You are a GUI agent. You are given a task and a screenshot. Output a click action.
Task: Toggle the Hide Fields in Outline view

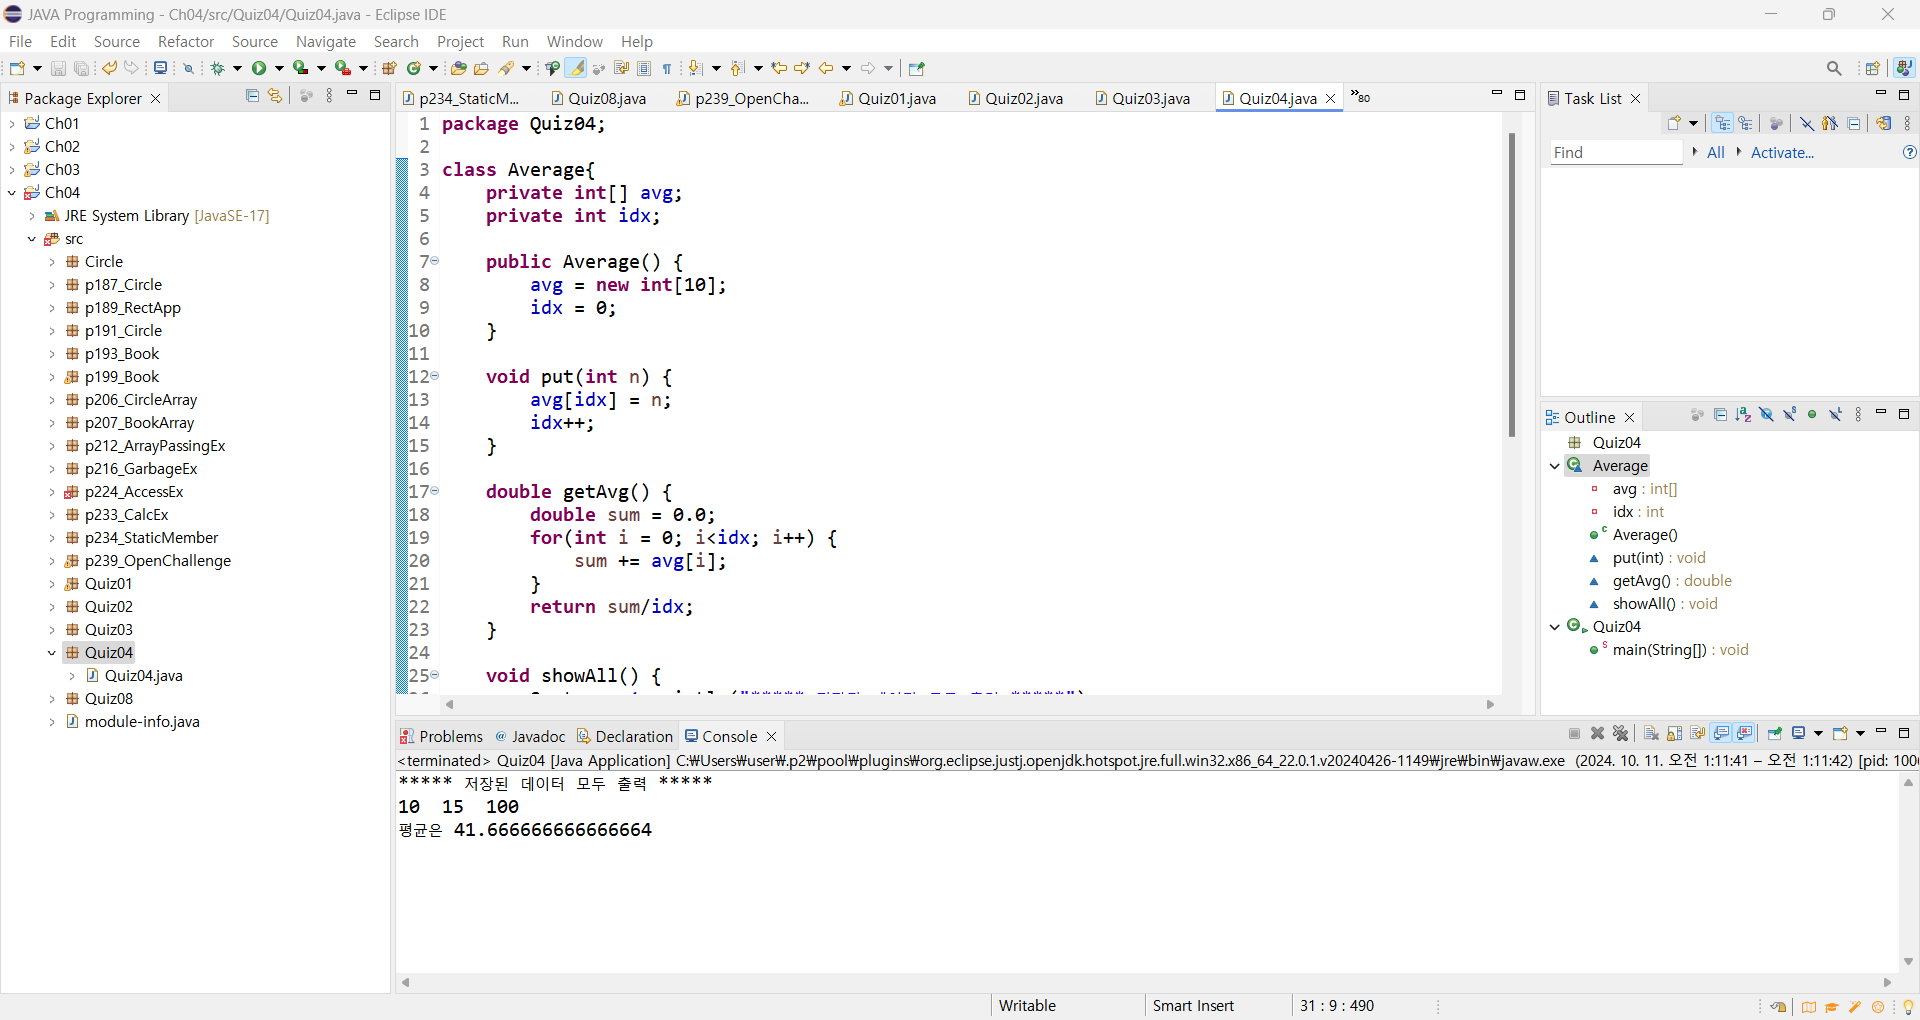point(1766,415)
